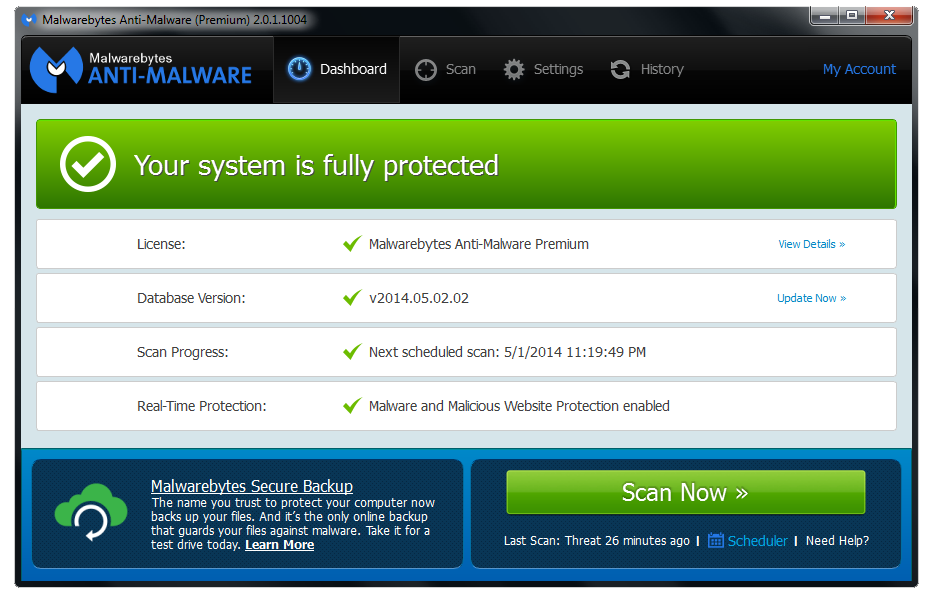Minimize the Malwarebytes window
This screenshot has height=594, width=928.
(x=824, y=15)
